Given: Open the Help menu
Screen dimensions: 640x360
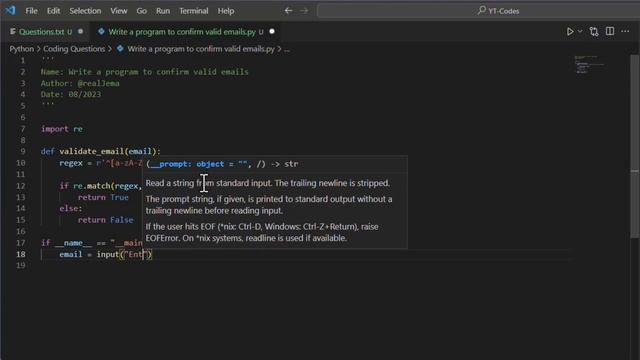Looking at the screenshot, I should pos(226,11).
